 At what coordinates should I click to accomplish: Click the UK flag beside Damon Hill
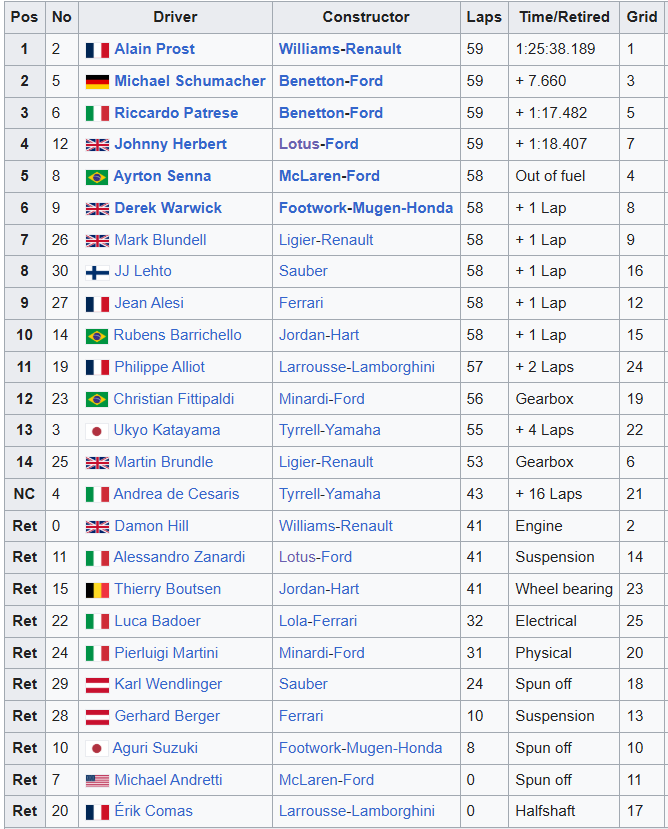coord(97,527)
